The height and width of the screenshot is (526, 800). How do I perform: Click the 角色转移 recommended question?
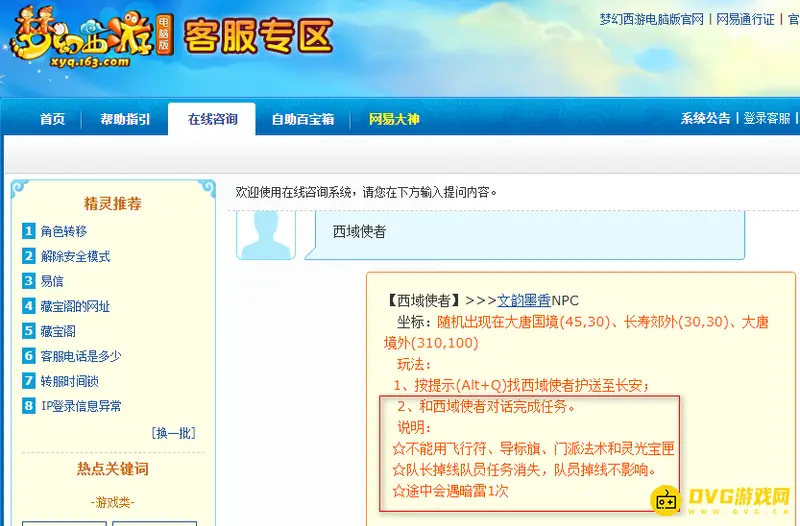tap(64, 231)
